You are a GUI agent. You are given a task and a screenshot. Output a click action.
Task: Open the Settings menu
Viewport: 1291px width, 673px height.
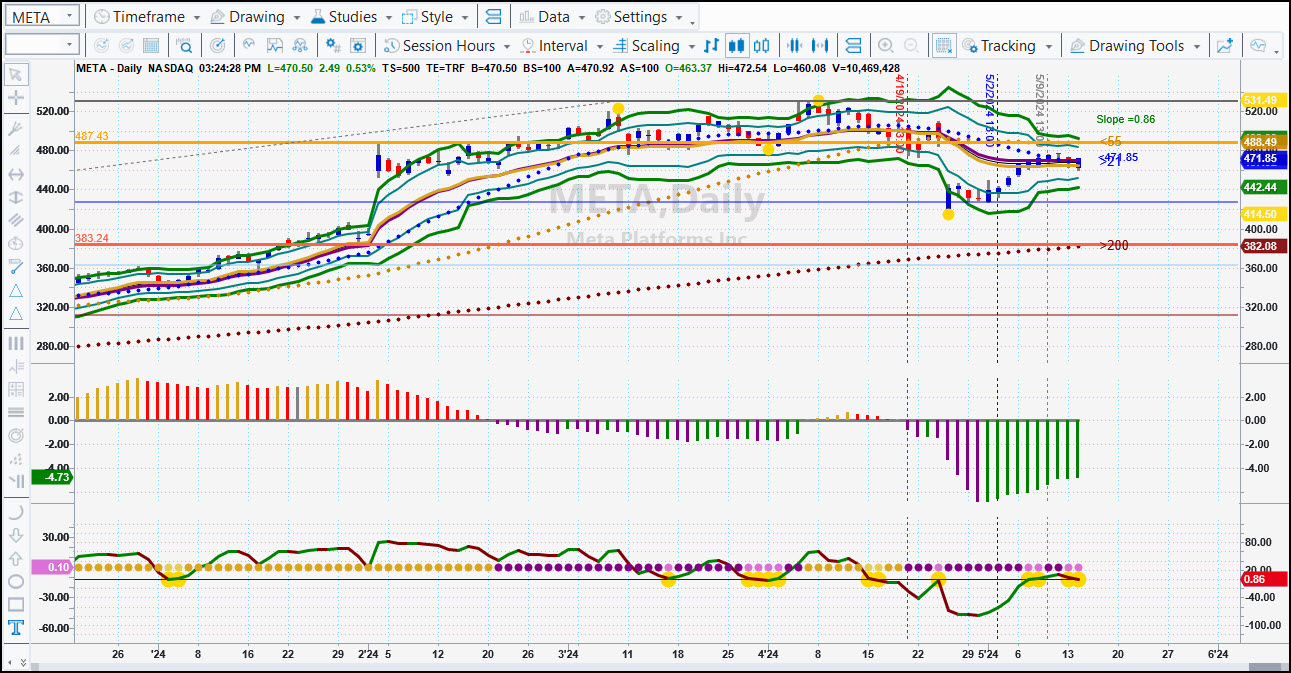(x=639, y=17)
